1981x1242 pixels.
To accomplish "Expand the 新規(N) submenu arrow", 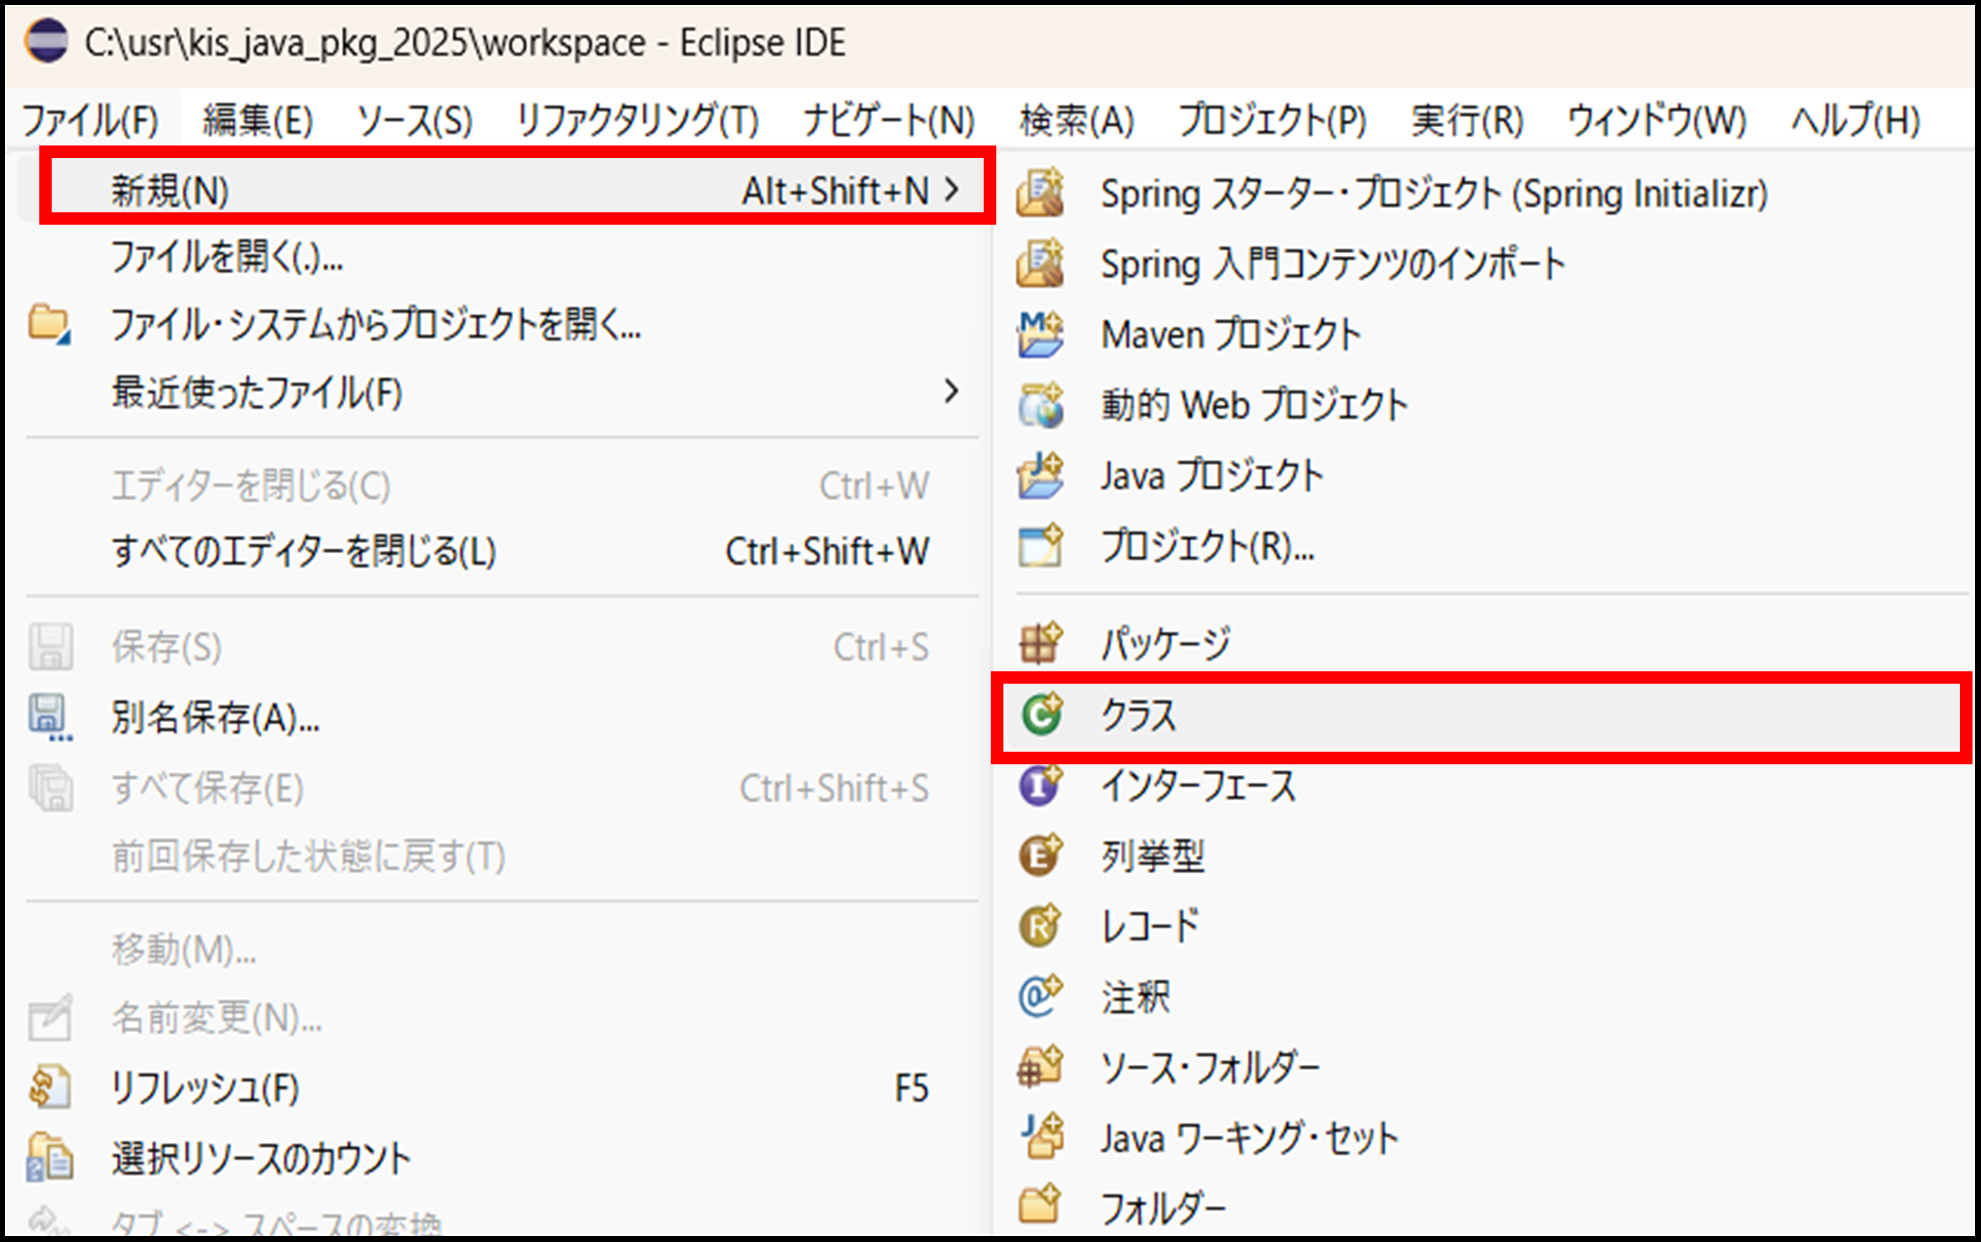I will (951, 190).
